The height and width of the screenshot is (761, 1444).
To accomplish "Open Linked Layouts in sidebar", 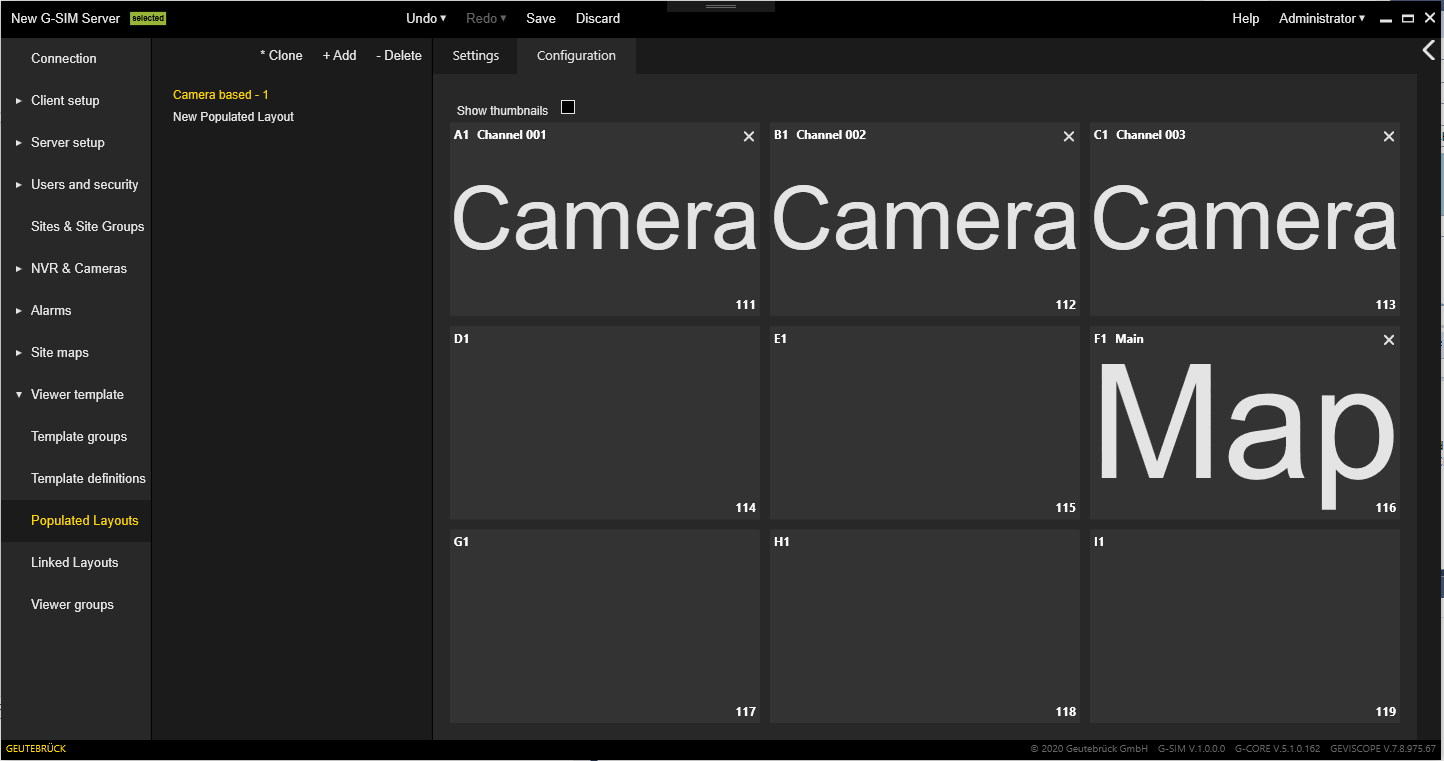I will 75,562.
